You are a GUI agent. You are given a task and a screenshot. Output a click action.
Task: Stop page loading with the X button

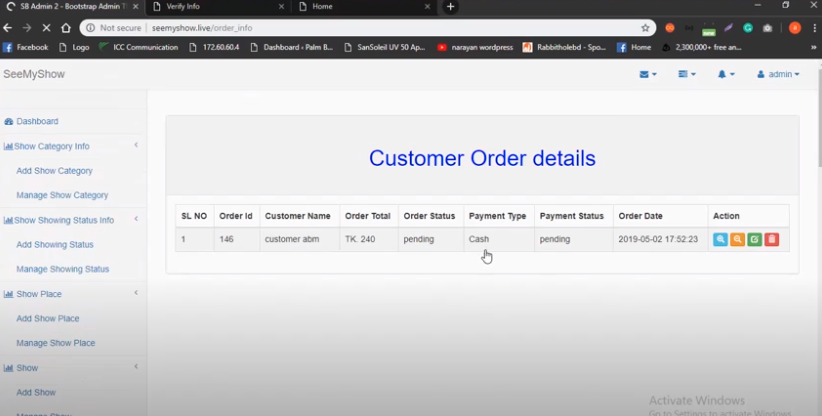(x=45, y=28)
